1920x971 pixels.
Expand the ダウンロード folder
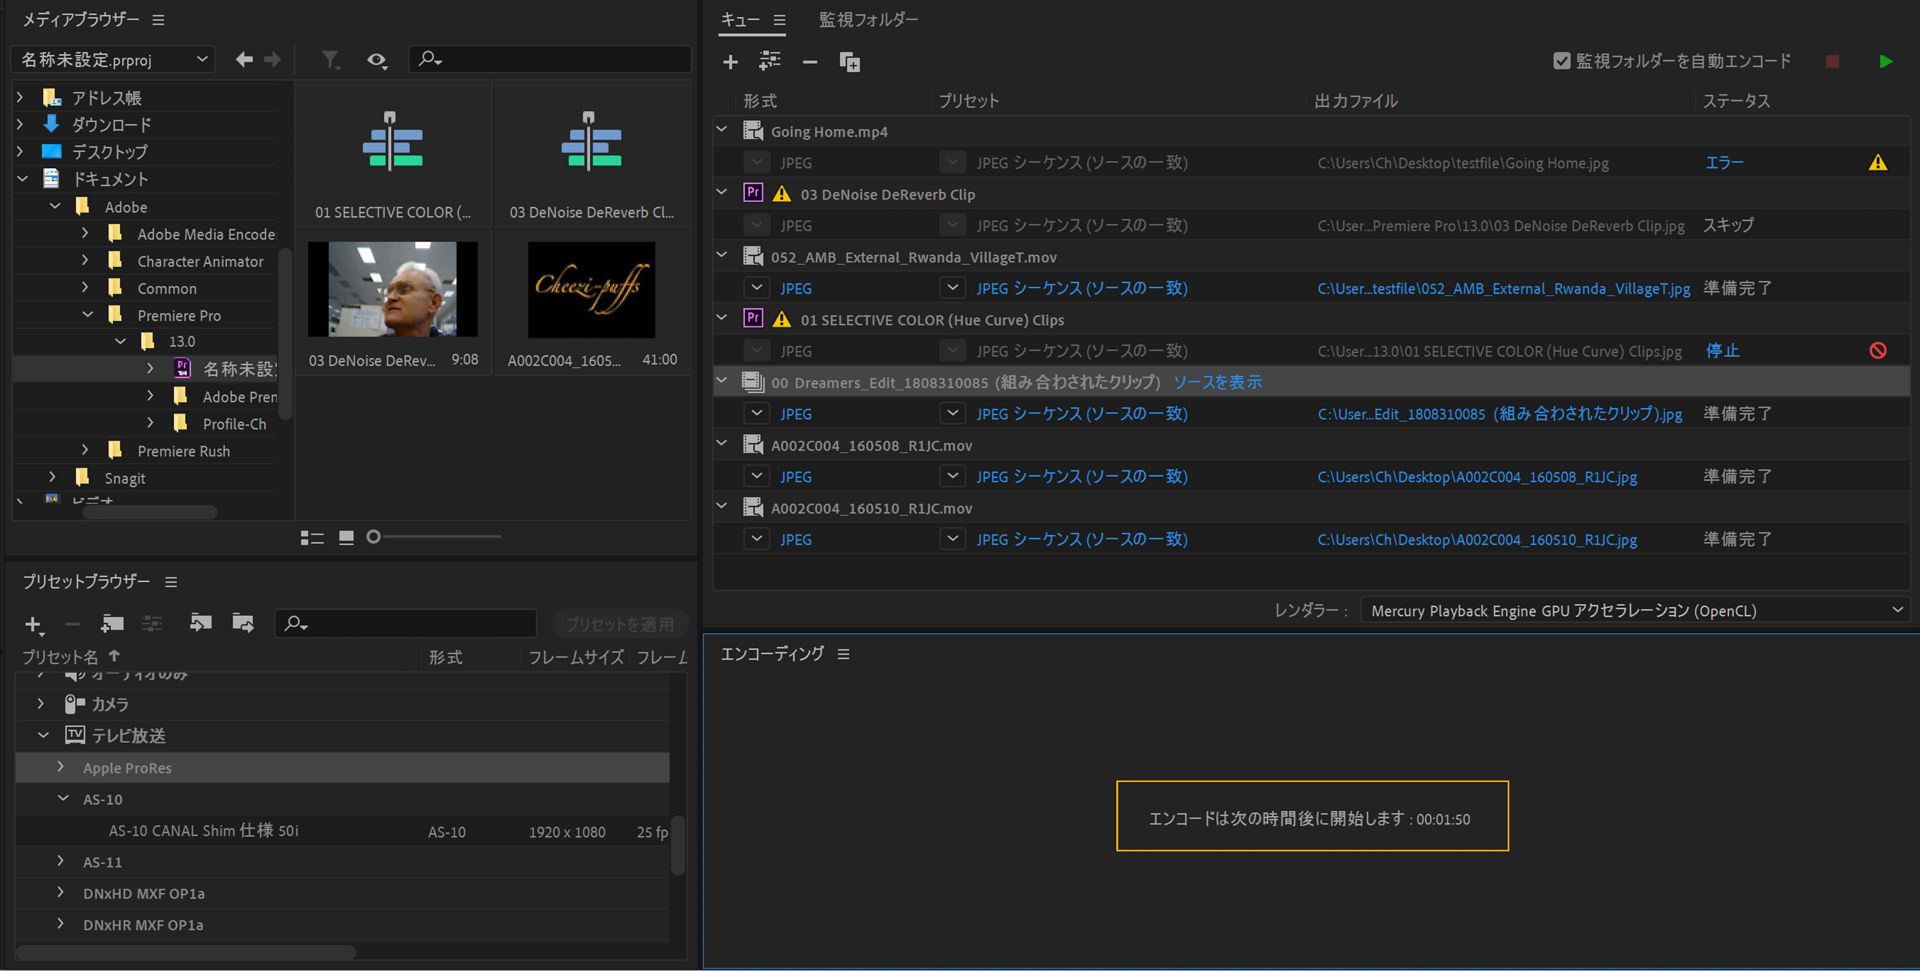[x=20, y=124]
